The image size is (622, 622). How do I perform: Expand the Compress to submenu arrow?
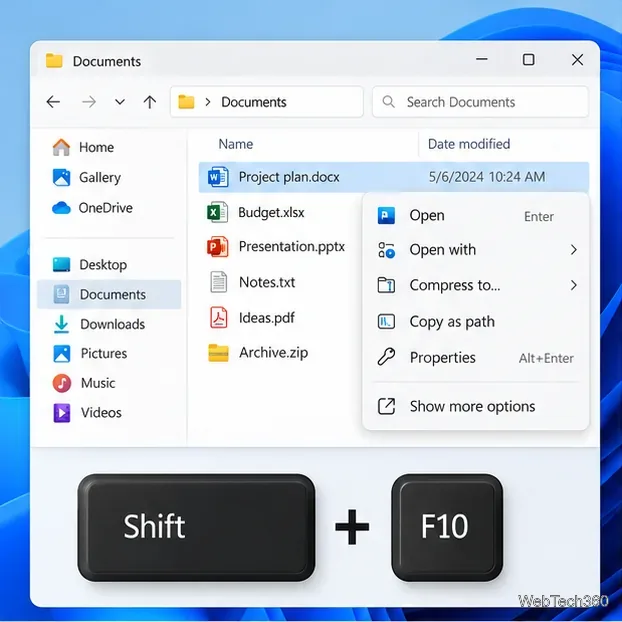tap(574, 285)
